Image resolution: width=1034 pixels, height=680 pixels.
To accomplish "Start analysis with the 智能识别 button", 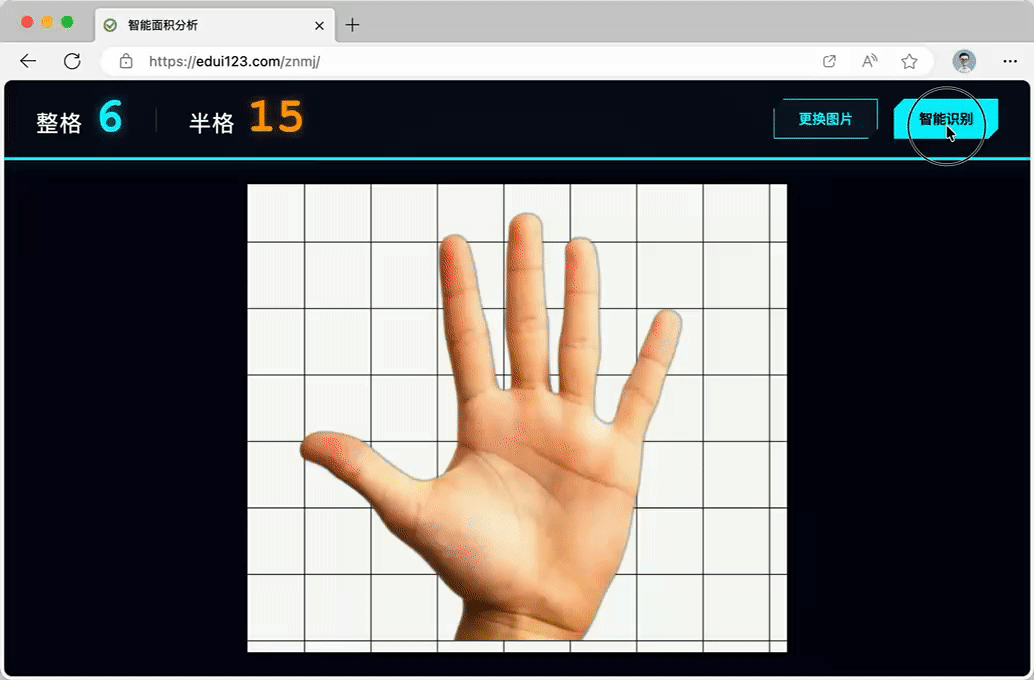I will pos(943,118).
